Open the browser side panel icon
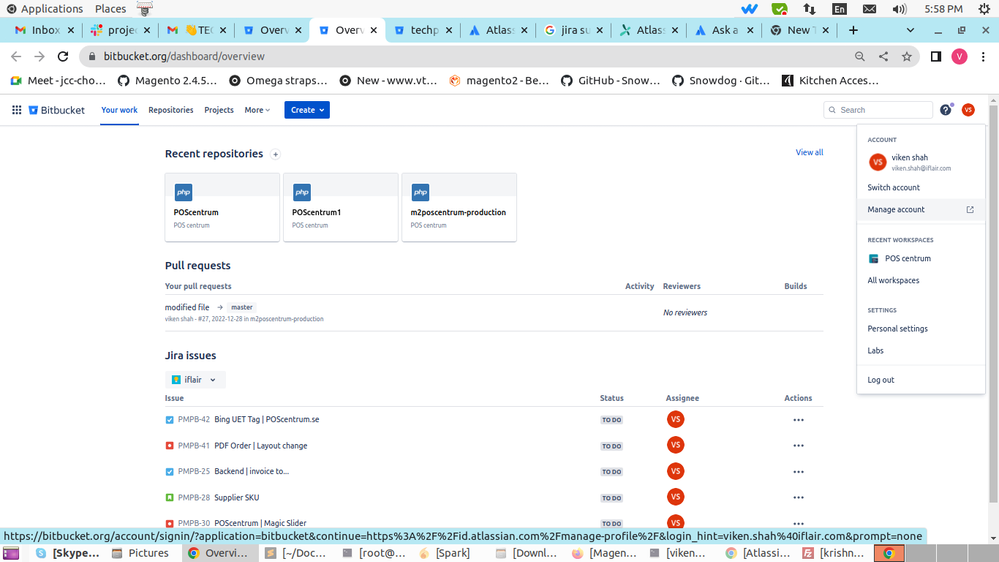 pyautogui.click(x=936, y=56)
